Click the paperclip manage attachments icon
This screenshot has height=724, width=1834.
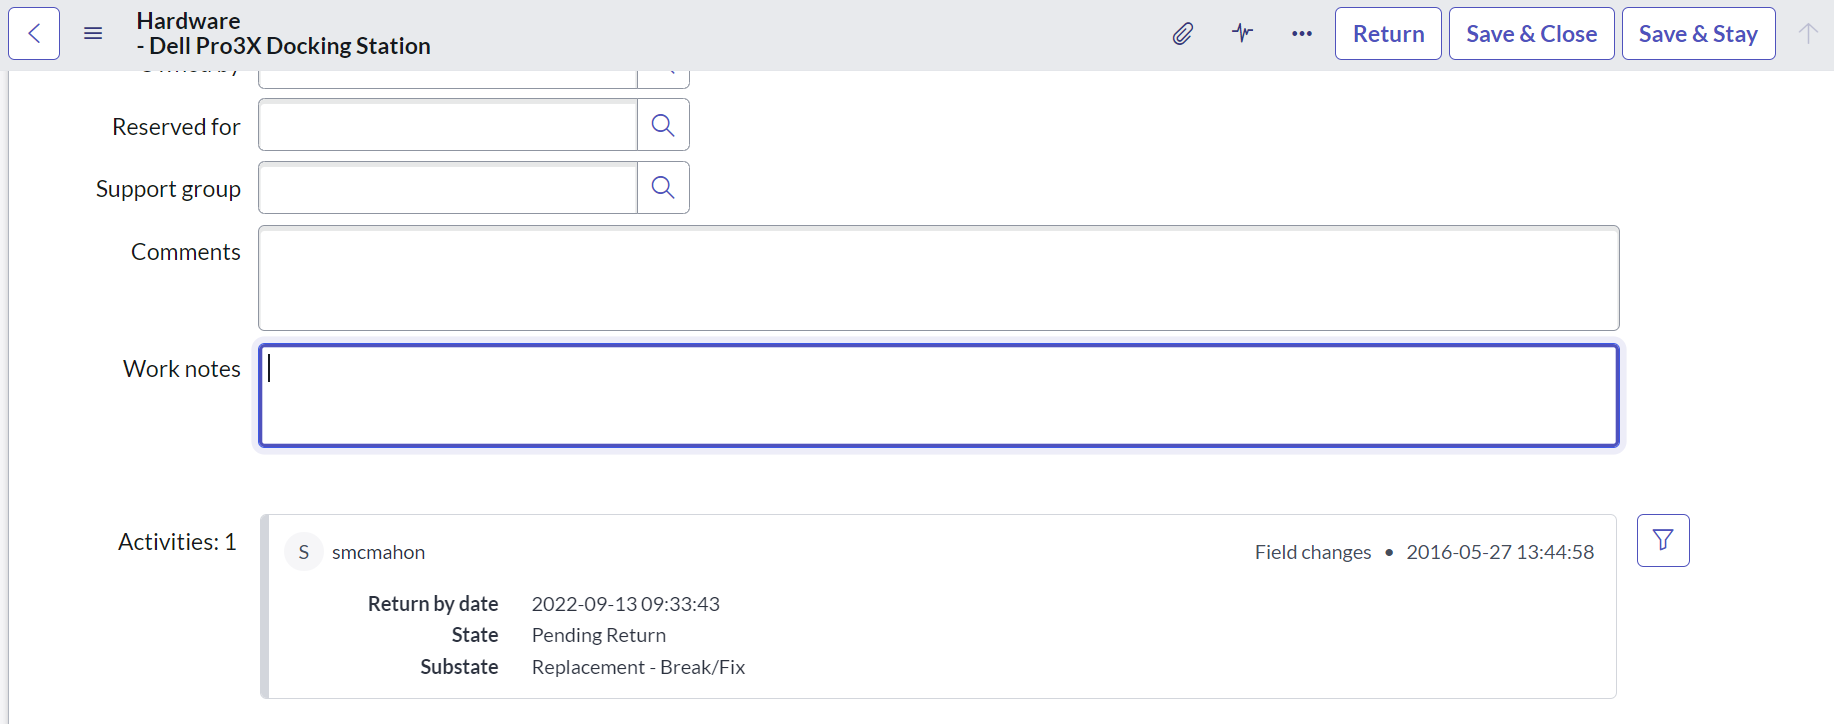[x=1183, y=34]
